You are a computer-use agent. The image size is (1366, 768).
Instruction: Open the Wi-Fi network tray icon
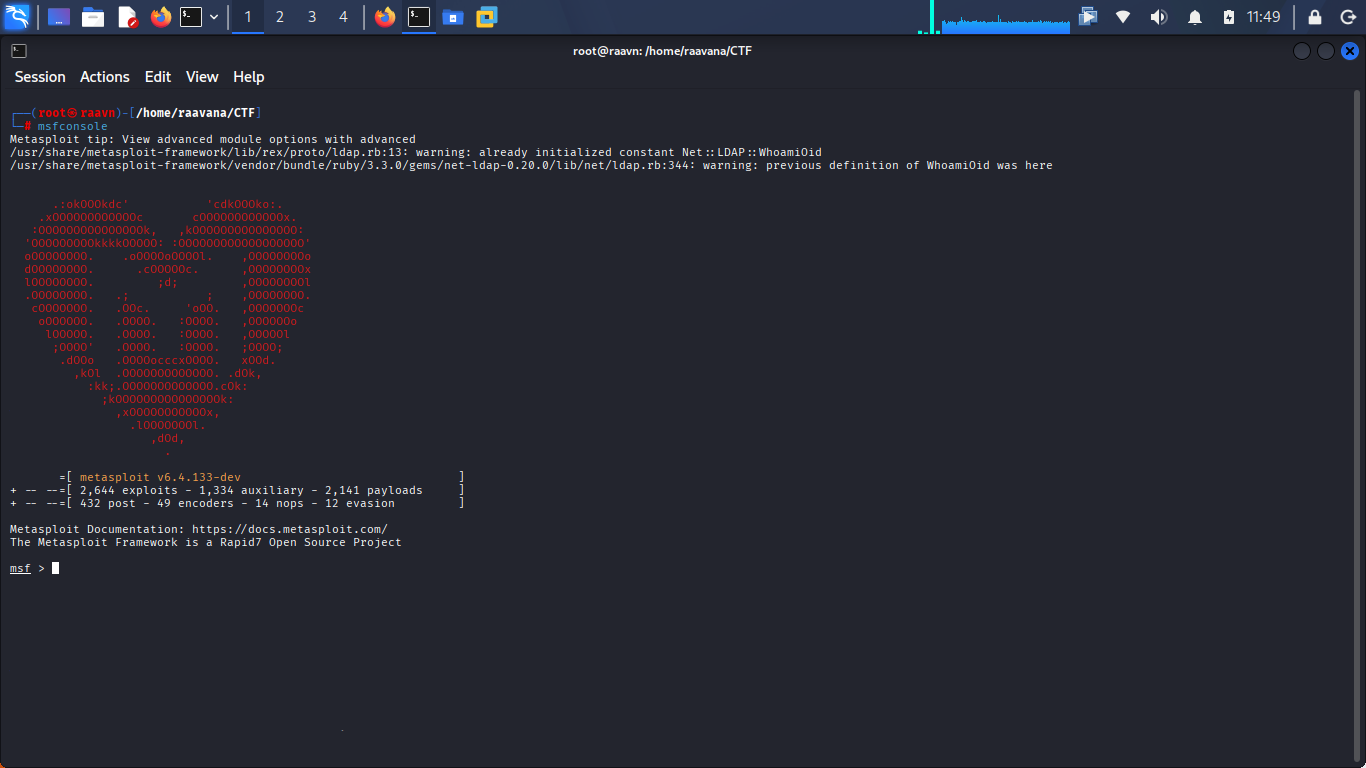[x=1123, y=17]
